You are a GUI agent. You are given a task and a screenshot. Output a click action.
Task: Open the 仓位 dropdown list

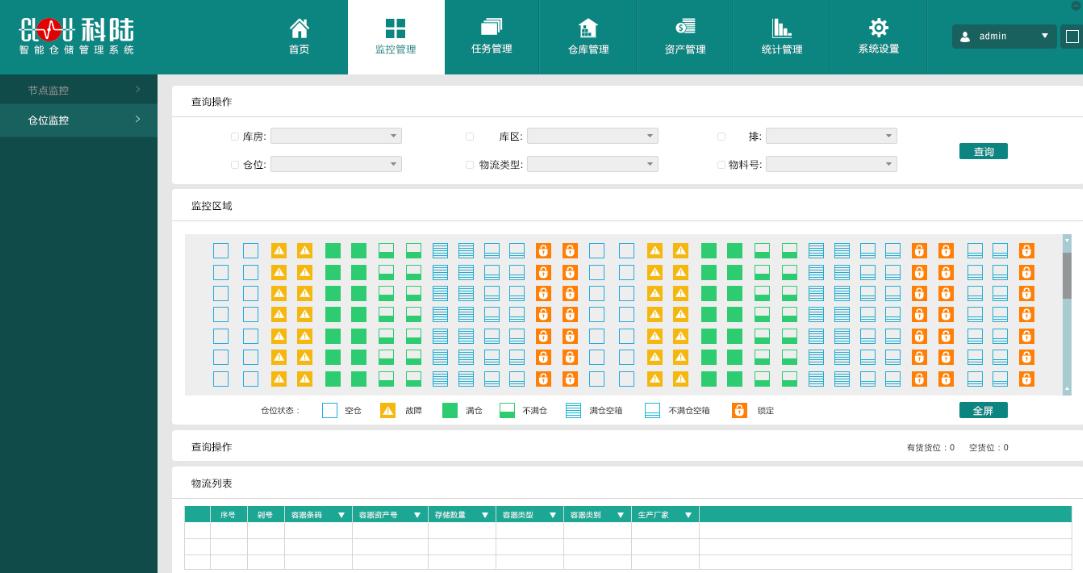click(335, 164)
